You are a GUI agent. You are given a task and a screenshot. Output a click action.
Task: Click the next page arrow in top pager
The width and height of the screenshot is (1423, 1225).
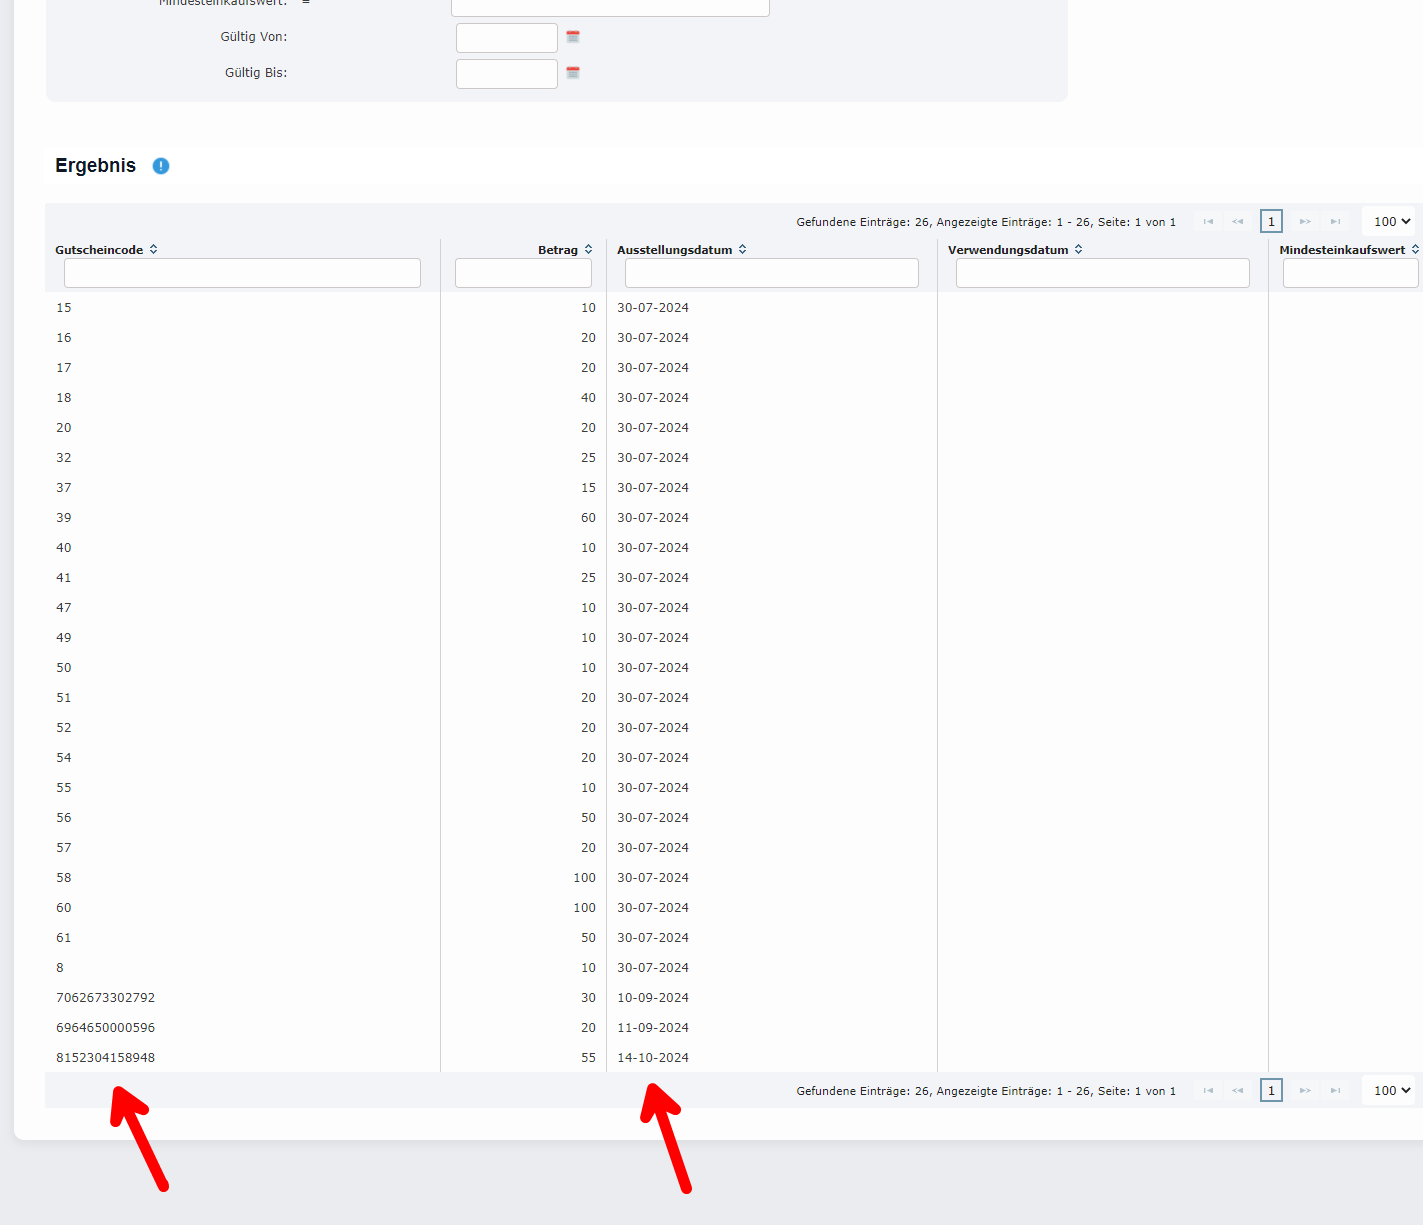pyautogui.click(x=1305, y=221)
